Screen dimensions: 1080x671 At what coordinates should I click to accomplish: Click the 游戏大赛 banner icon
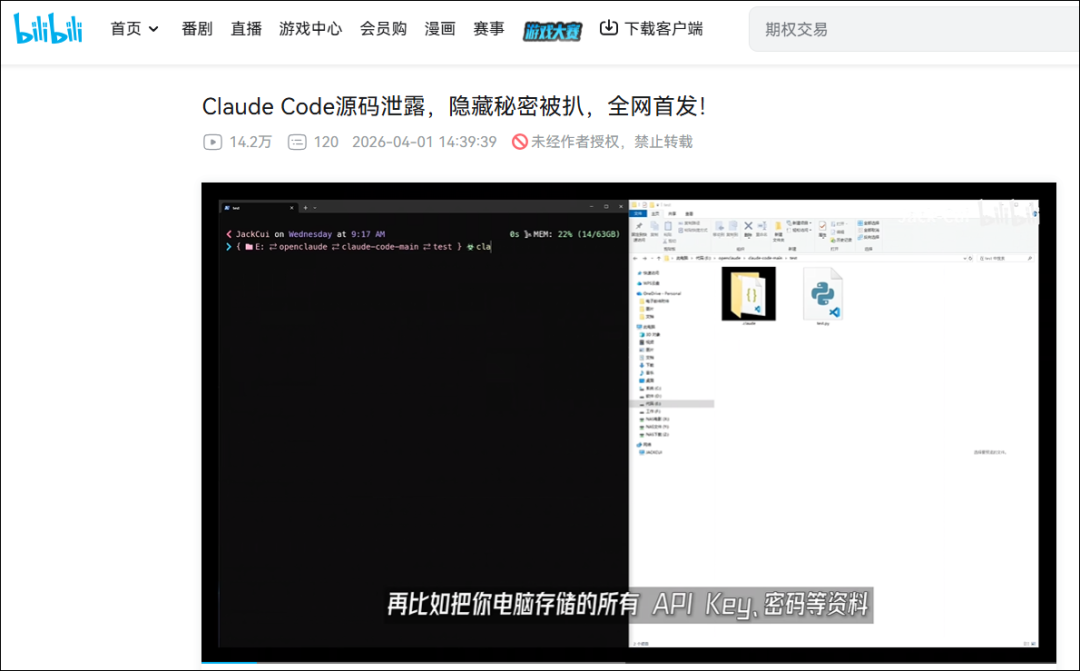point(552,30)
